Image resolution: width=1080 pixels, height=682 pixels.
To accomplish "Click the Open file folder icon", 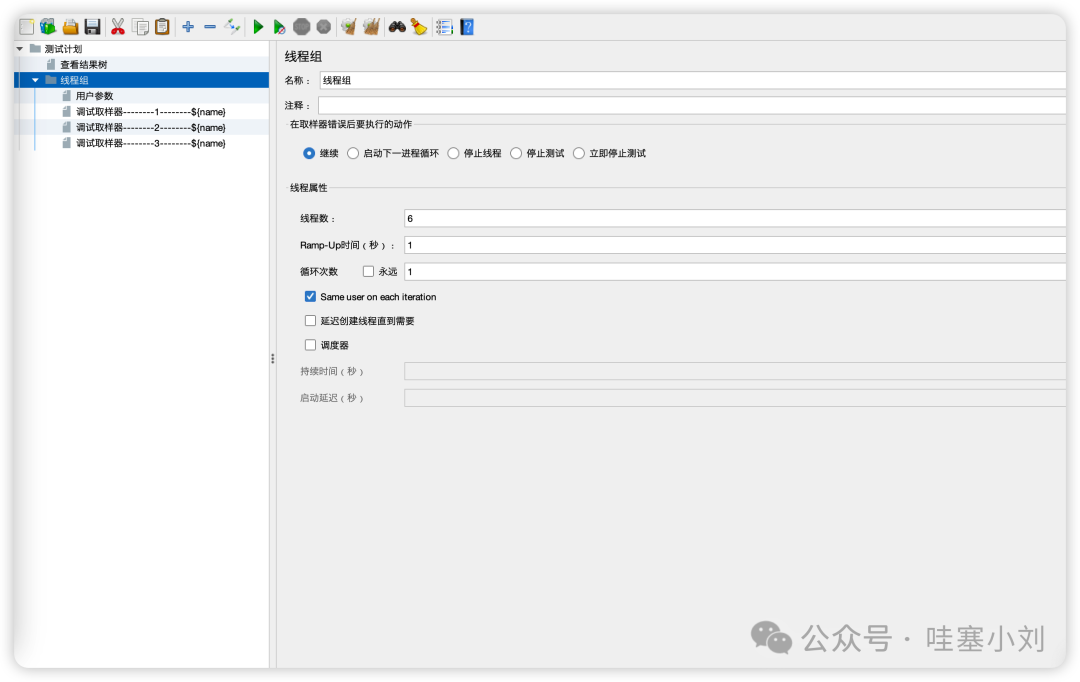I will point(70,27).
